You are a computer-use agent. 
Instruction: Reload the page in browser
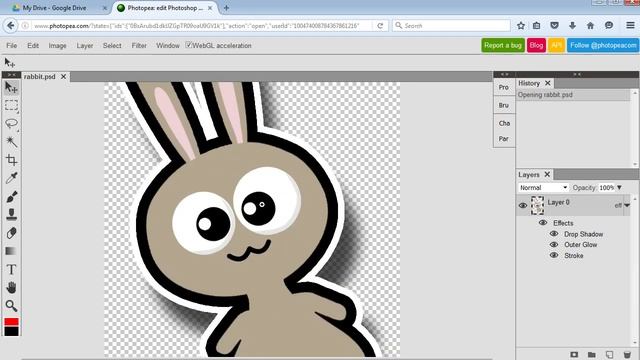(380, 26)
